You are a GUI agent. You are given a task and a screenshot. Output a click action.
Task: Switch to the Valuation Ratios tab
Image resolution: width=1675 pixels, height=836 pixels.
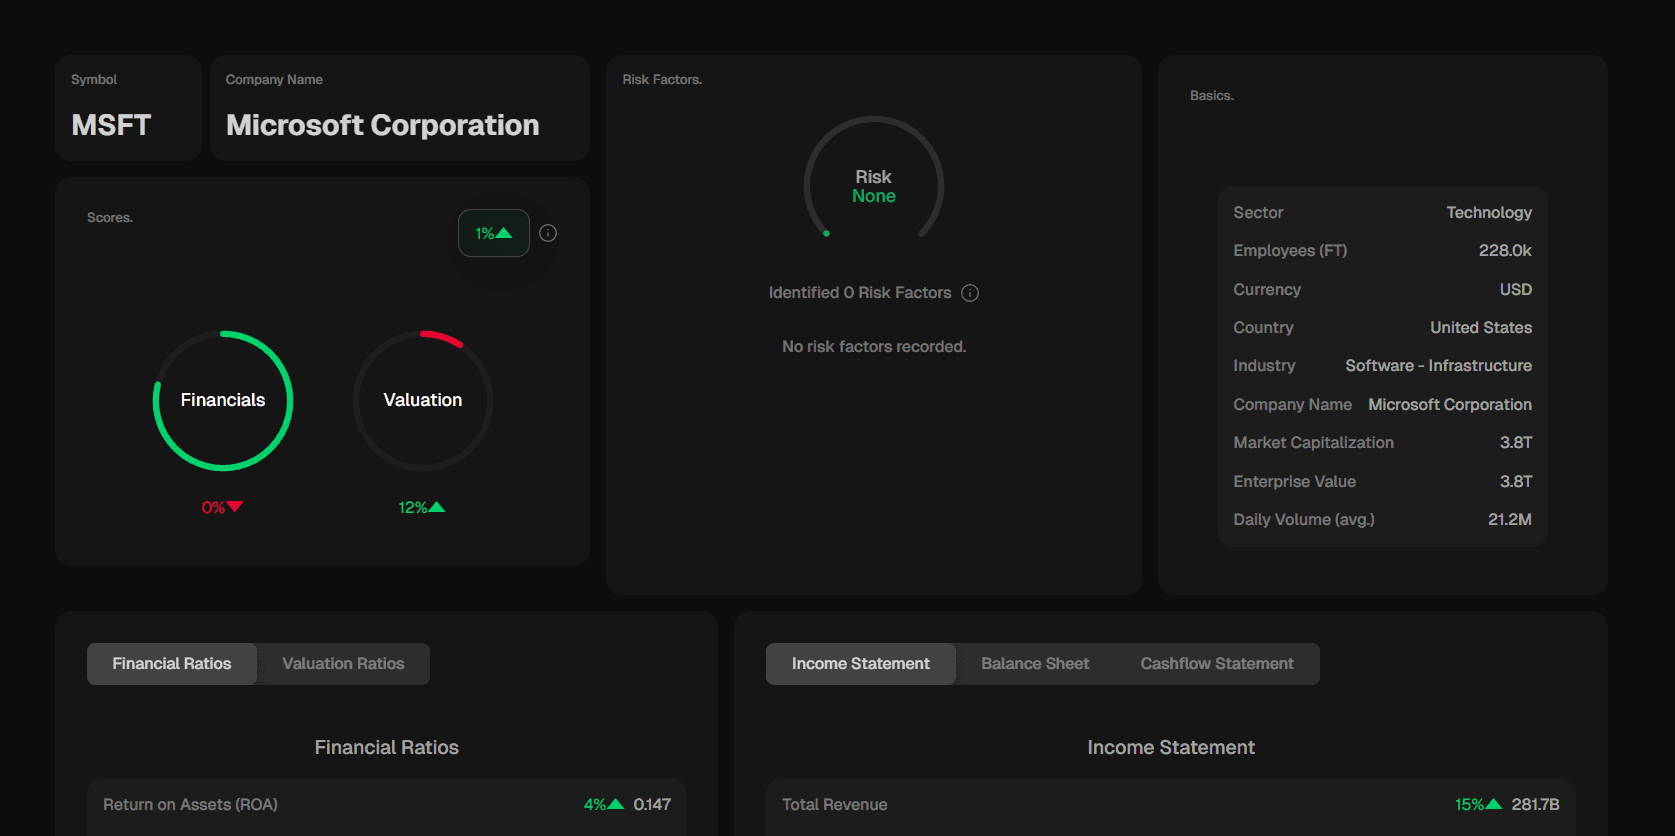click(x=343, y=664)
